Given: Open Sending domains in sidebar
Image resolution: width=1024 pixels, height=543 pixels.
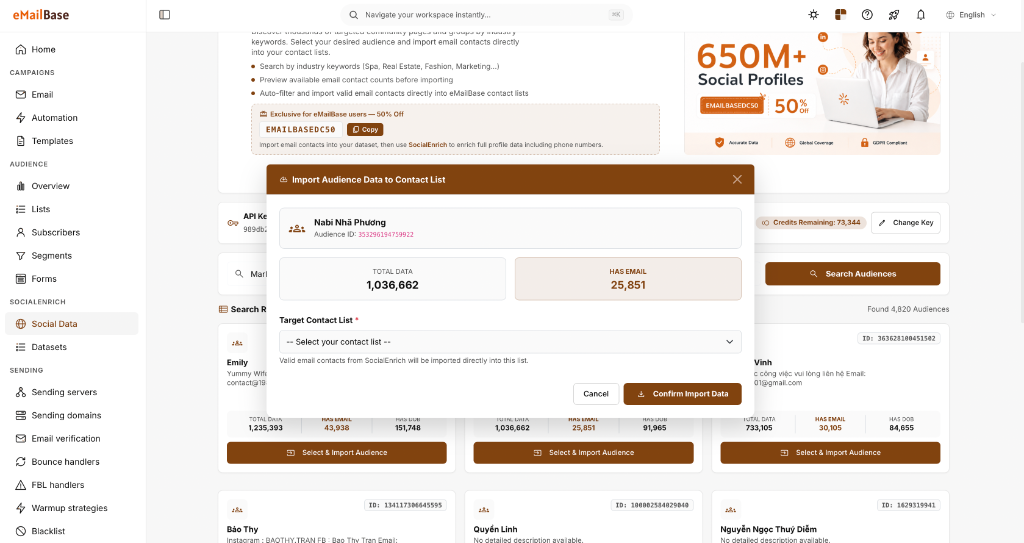Looking at the screenshot, I should [x=72, y=415].
